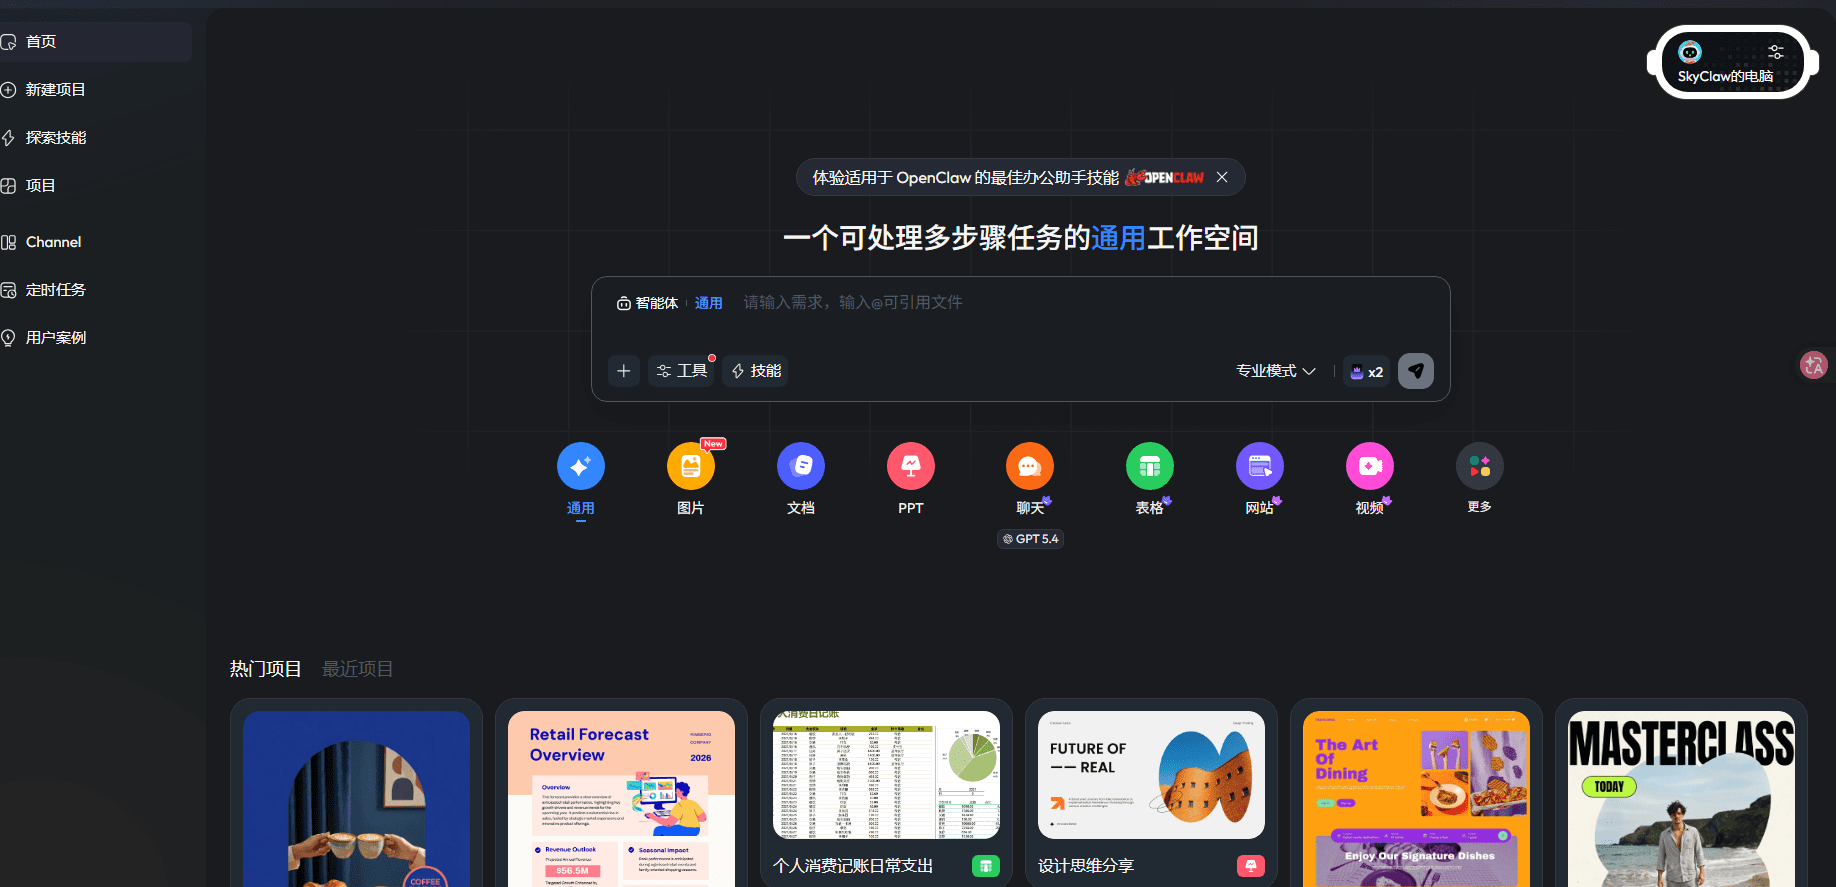Image resolution: width=1836 pixels, height=887 pixels.
Task: Select the 文档 document category icon
Action: 801,466
